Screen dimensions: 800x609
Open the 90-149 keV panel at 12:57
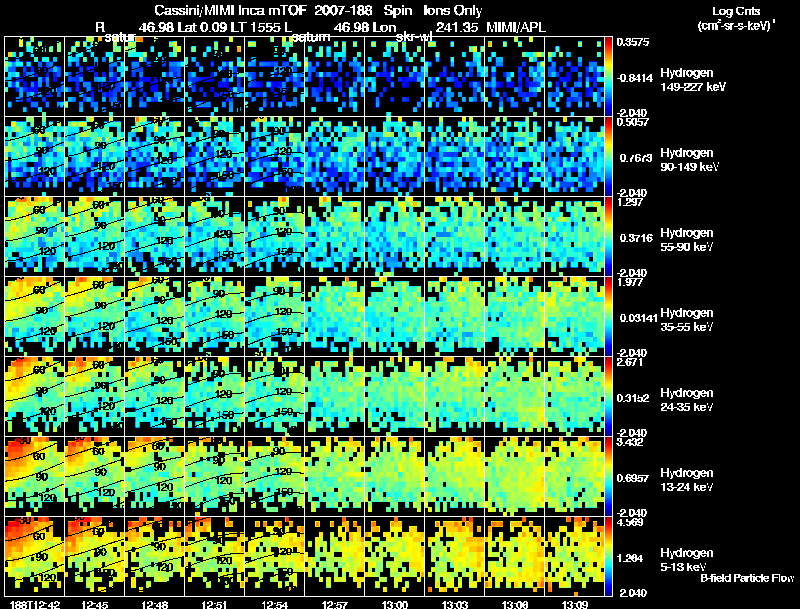[x=335, y=156]
